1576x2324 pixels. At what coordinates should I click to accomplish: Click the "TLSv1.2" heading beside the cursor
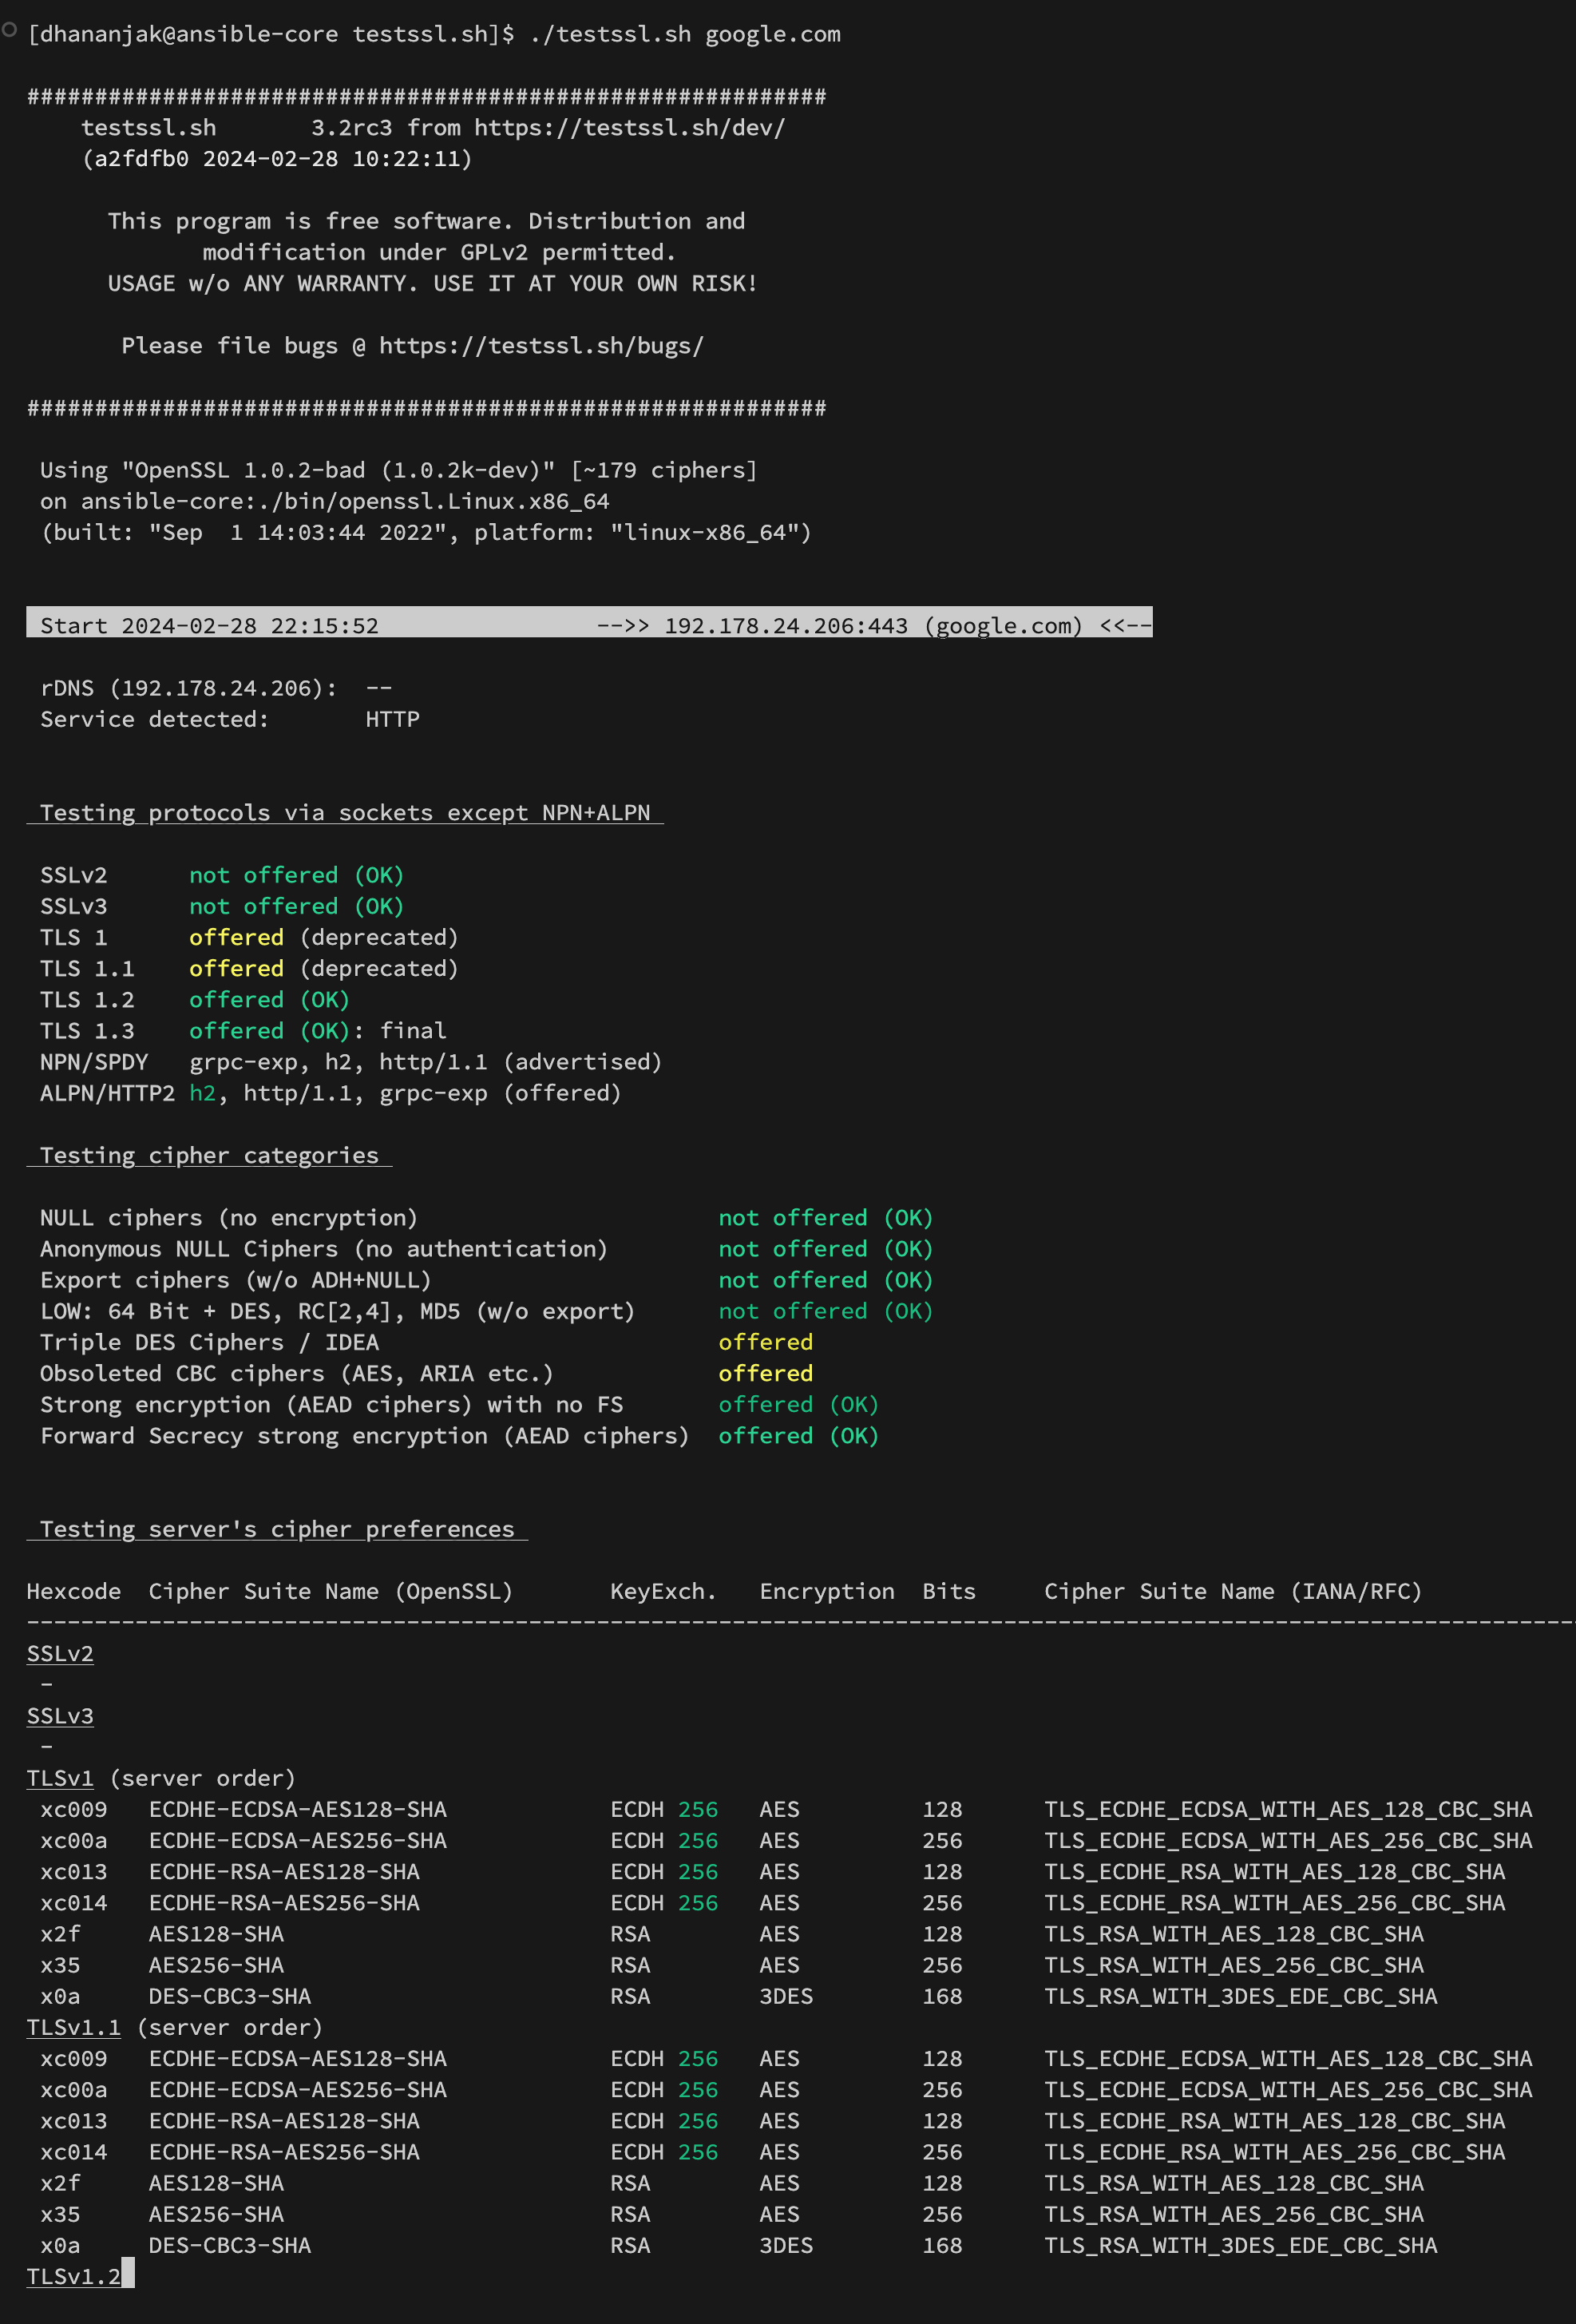[x=74, y=2276]
